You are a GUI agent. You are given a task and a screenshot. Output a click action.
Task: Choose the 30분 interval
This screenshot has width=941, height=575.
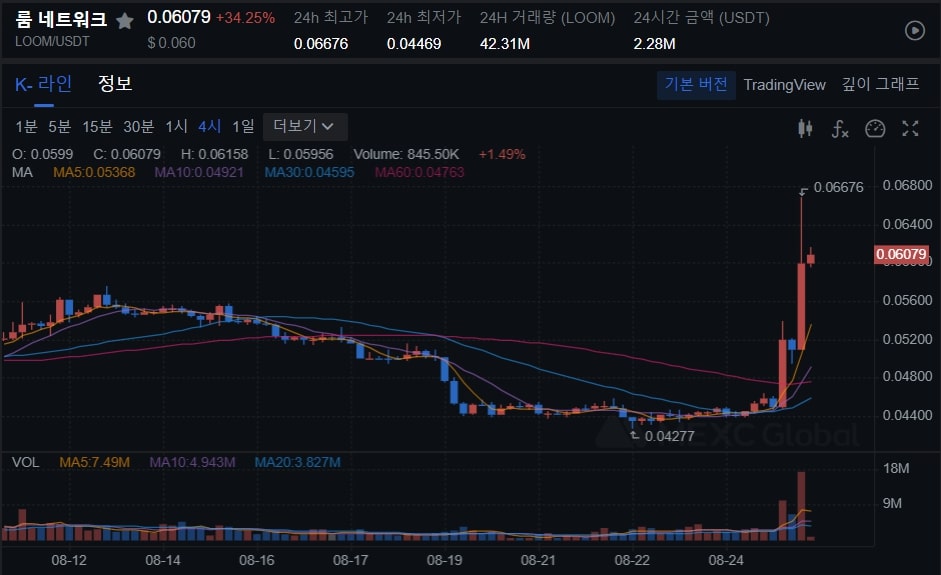[x=139, y=127]
